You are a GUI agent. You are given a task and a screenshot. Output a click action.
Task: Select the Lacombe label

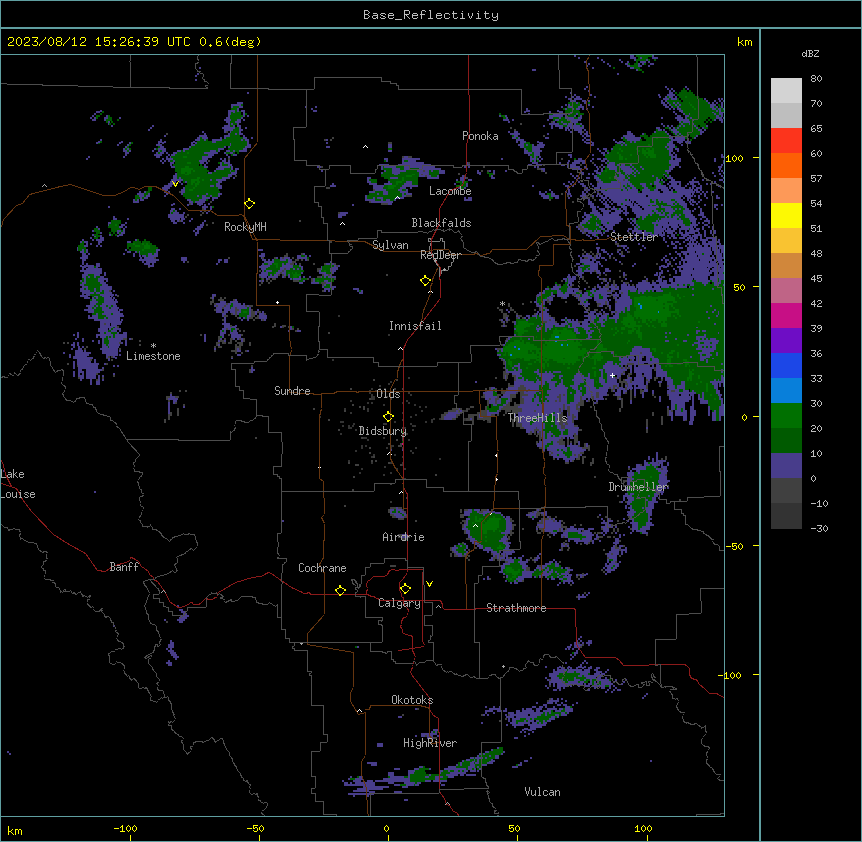point(450,191)
